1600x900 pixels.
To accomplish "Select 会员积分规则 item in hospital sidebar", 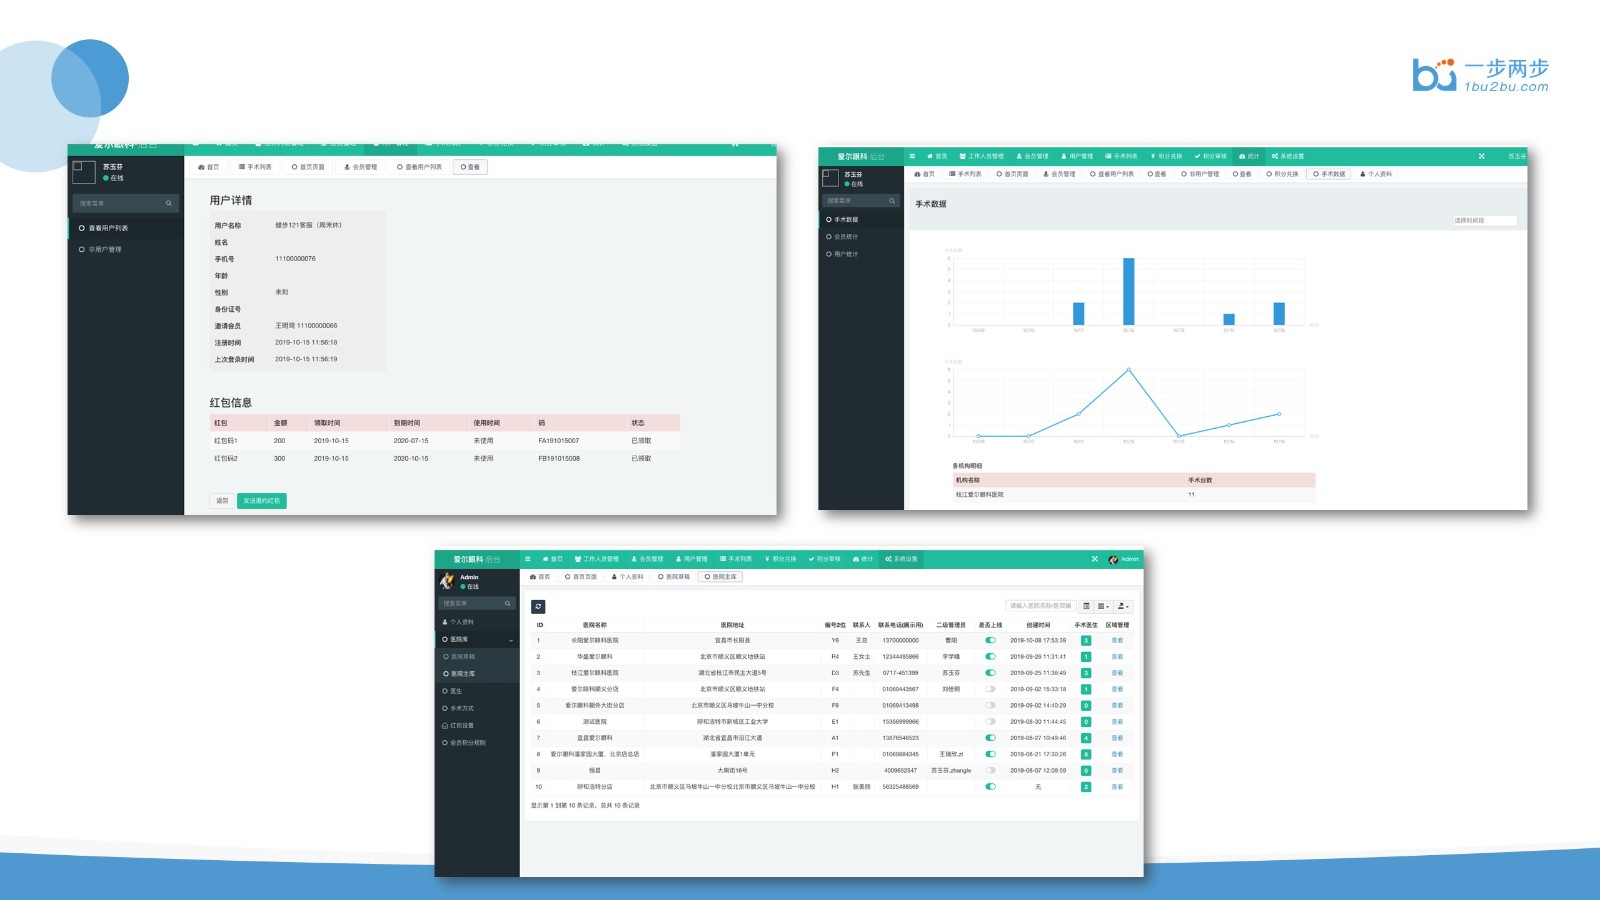I will tap(477, 743).
